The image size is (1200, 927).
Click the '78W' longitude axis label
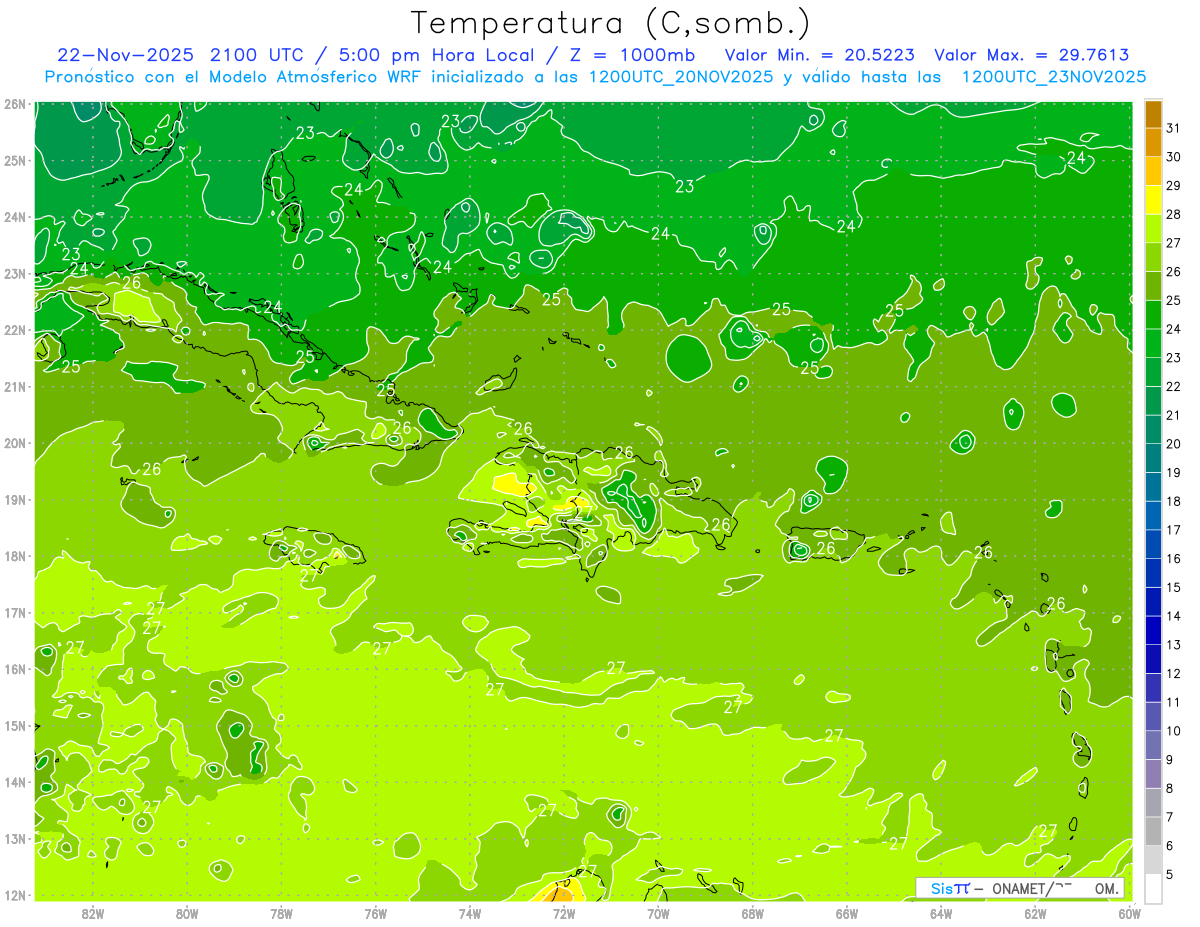[x=282, y=913]
